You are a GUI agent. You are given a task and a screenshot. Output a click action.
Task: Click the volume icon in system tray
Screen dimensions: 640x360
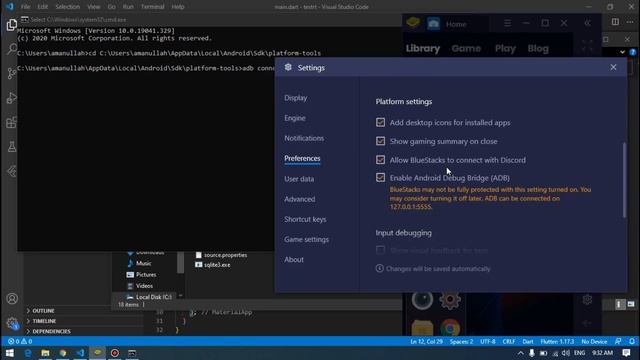click(566, 353)
